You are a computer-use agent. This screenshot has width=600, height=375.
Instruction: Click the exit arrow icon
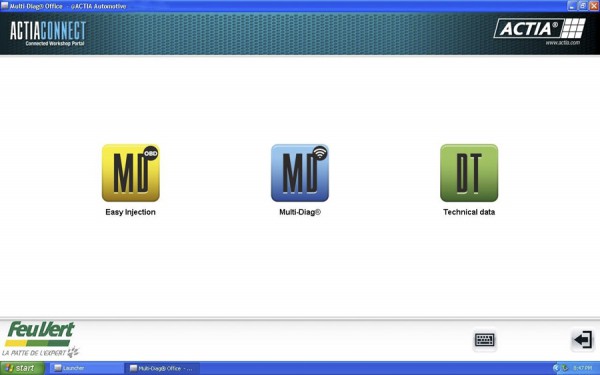(x=583, y=340)
